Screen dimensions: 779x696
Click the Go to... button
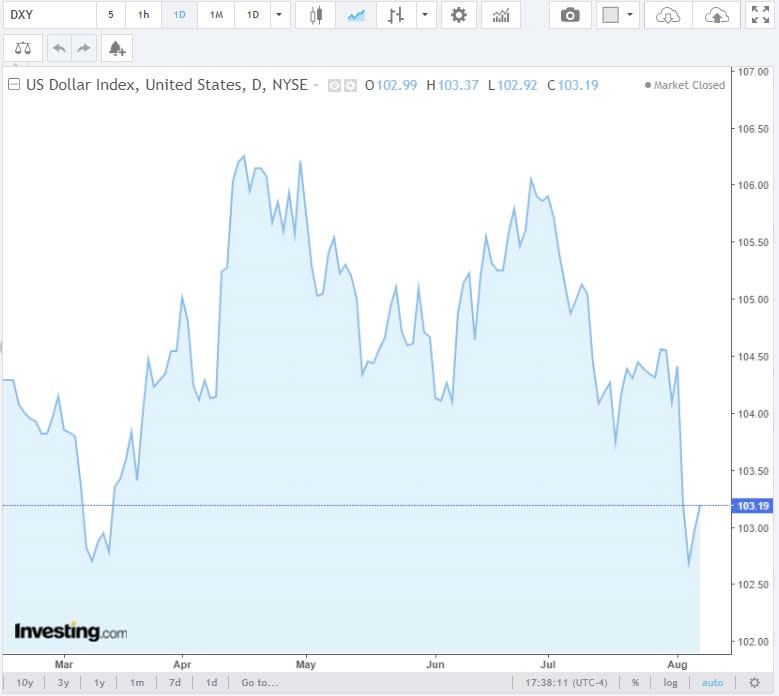click(259, 683)
